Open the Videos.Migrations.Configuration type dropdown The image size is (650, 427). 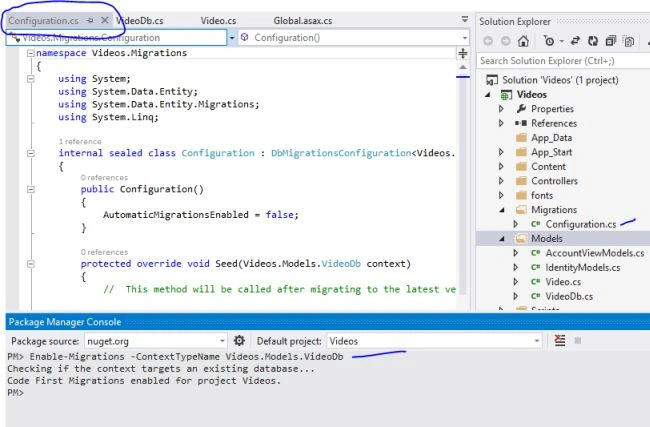click(232, 38)
